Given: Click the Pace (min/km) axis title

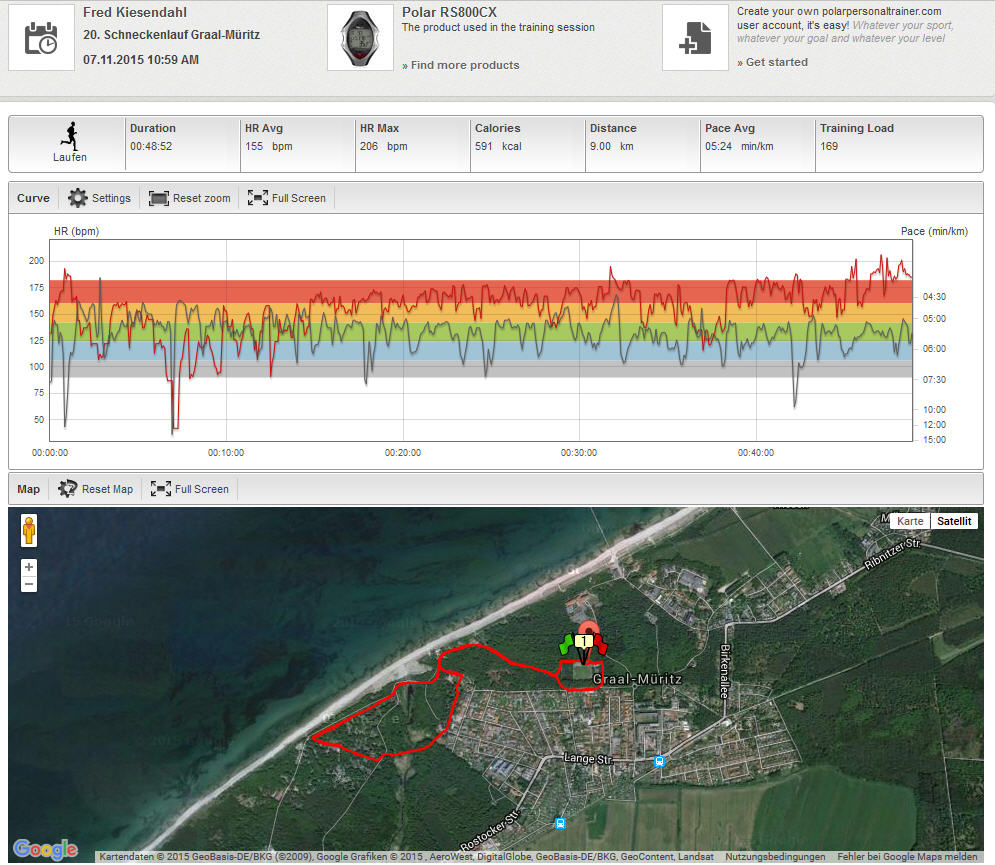Looking at the screenshot, I should [x=934, y=231].
